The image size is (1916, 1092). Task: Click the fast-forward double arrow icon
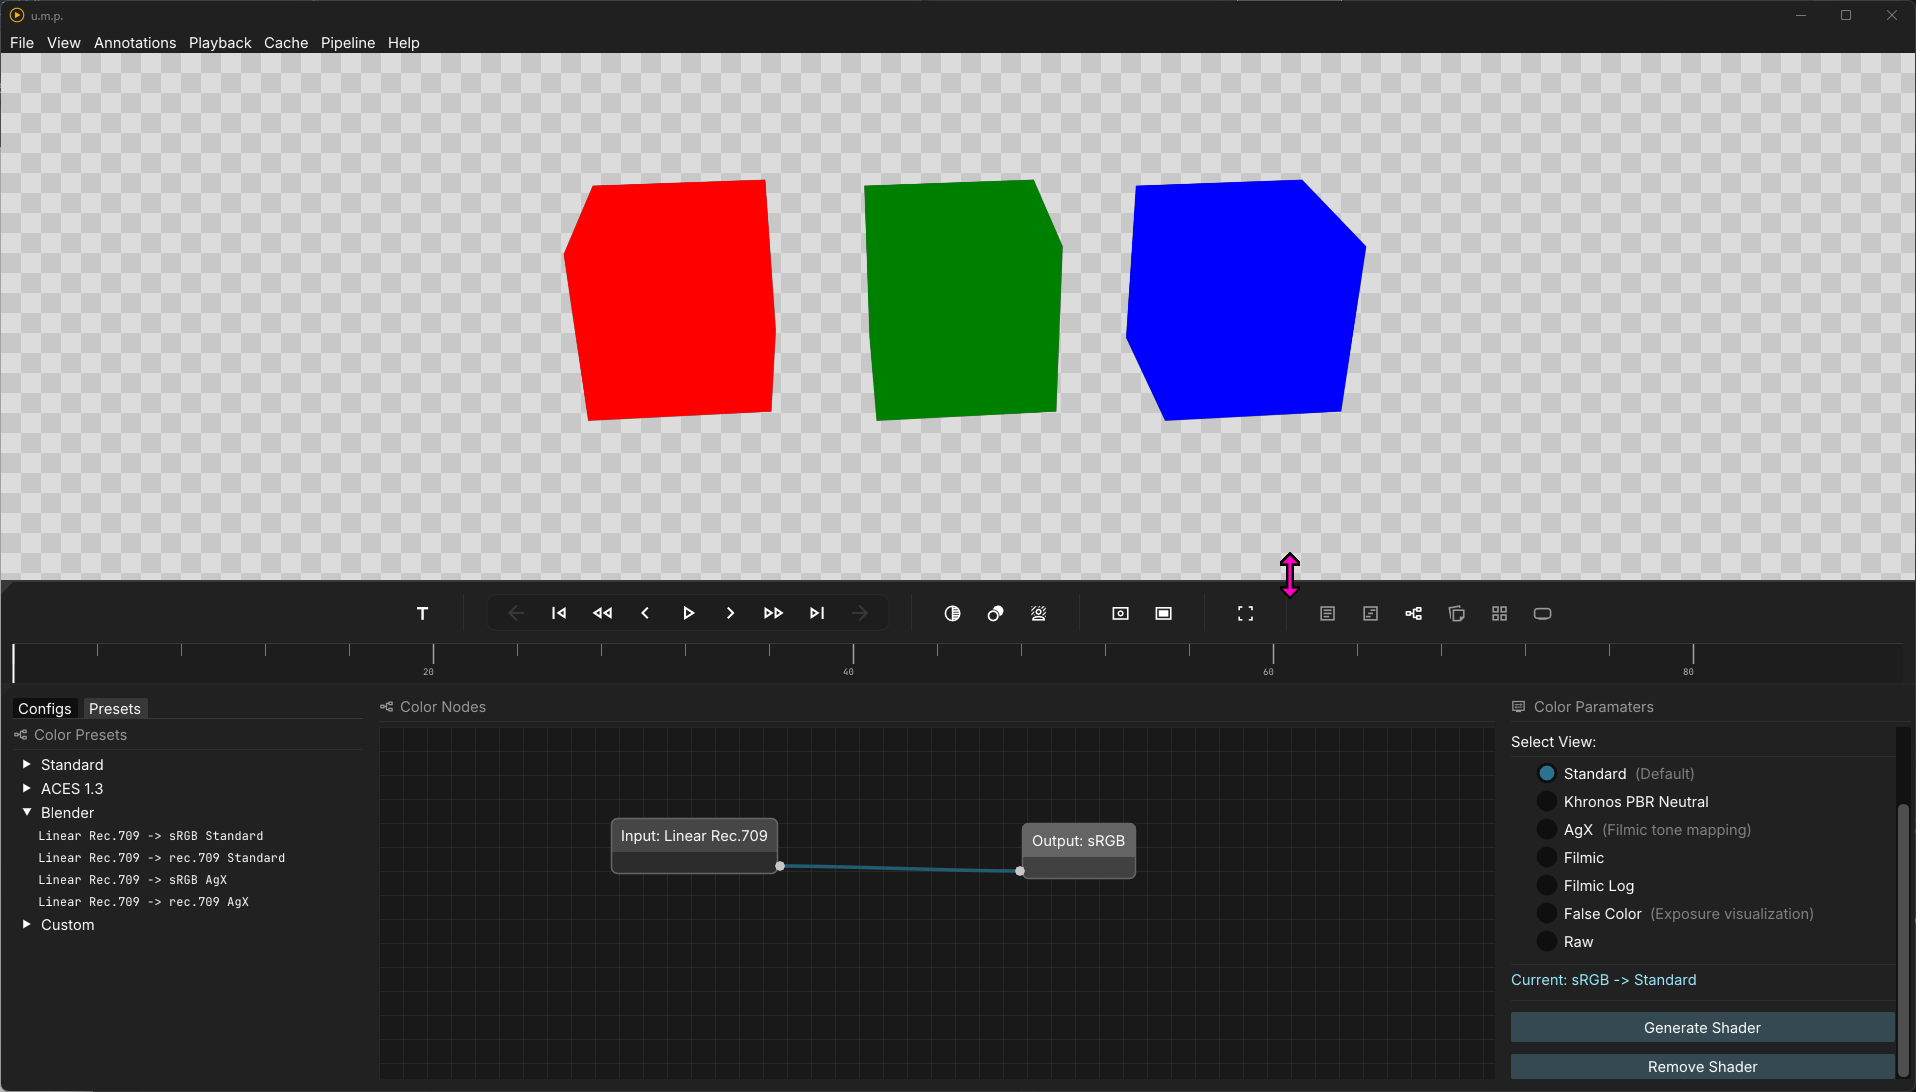point(773,613)
